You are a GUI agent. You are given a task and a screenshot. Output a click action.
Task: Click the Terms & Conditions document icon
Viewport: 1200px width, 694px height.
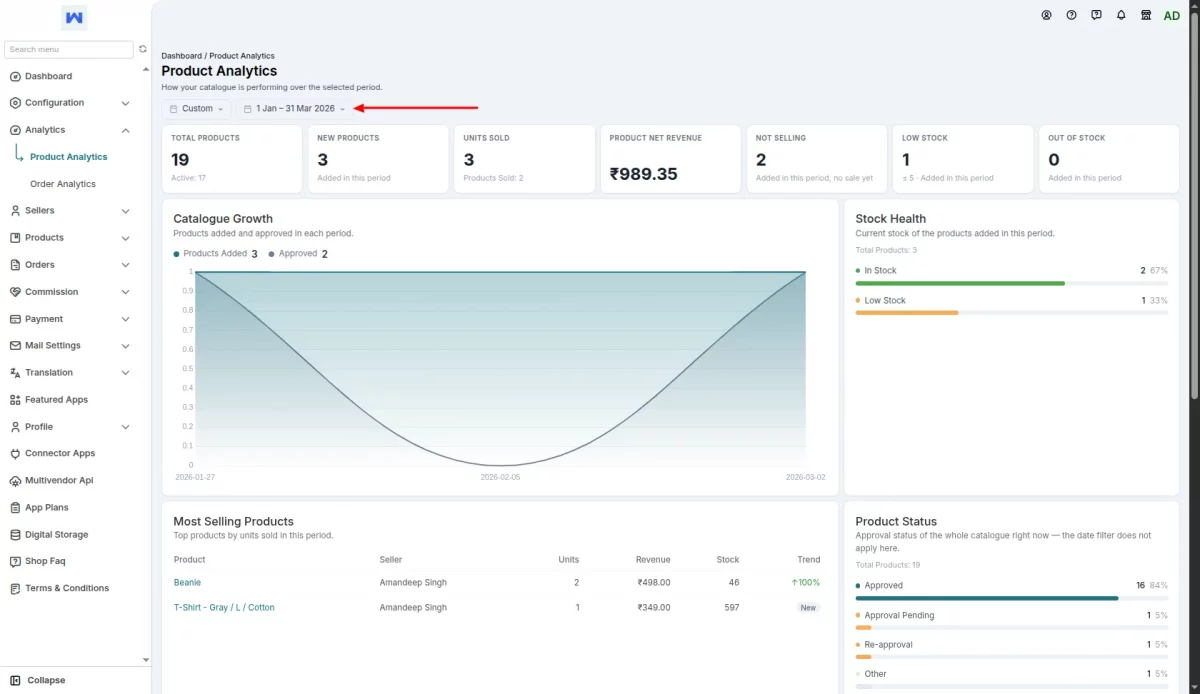pos(15,589)
